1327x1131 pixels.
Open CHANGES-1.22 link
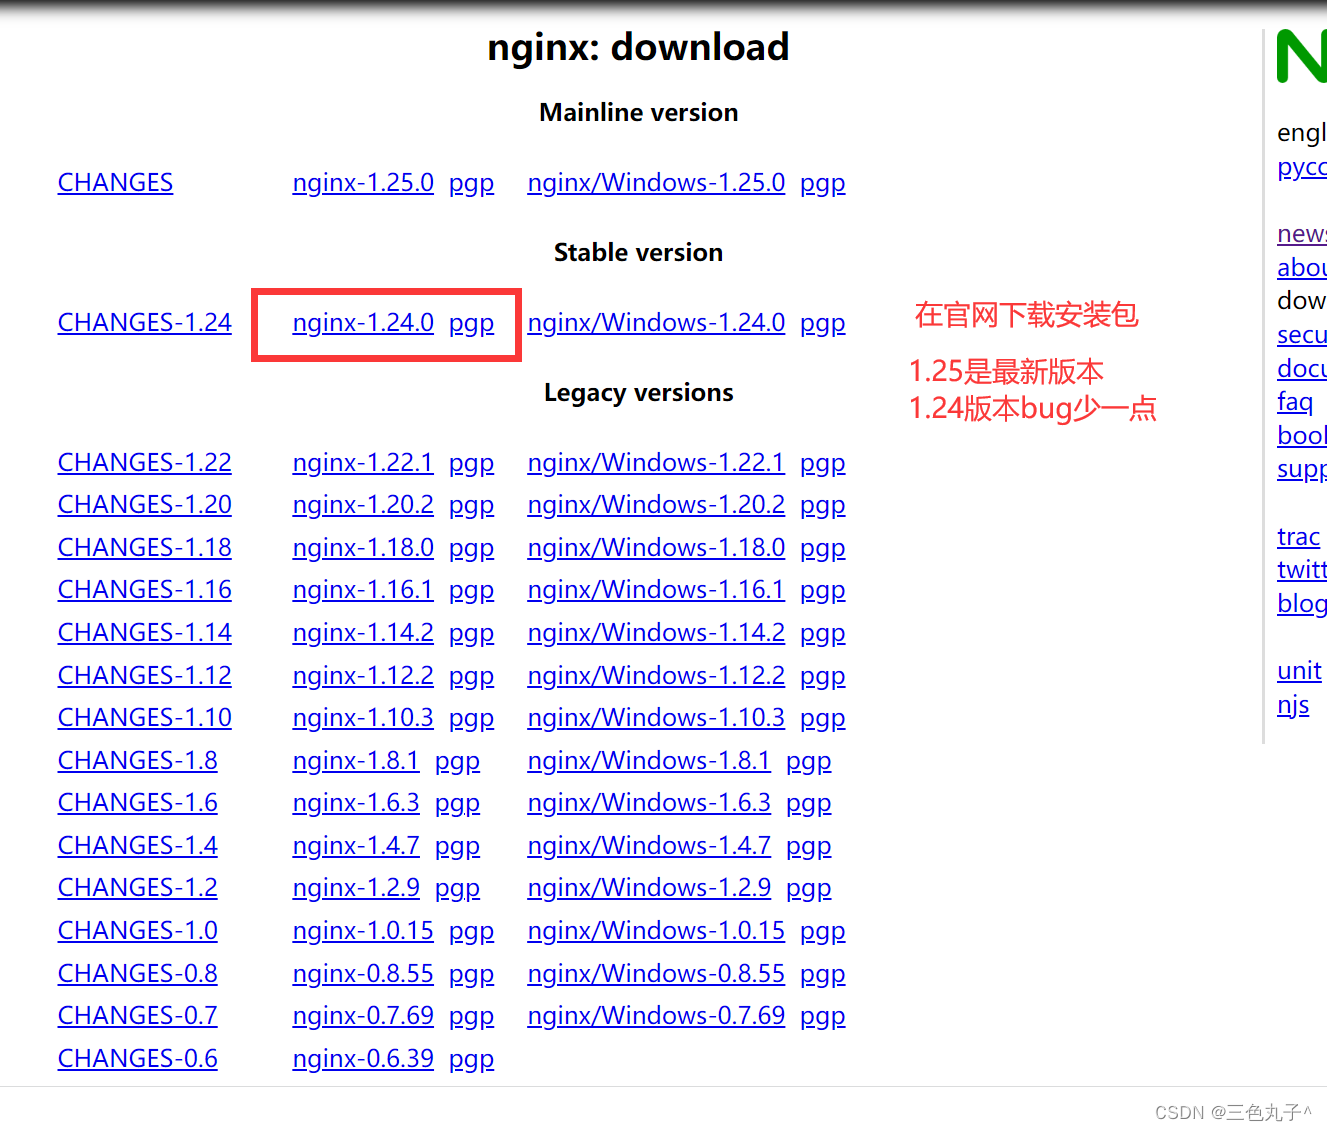point(145,463)
